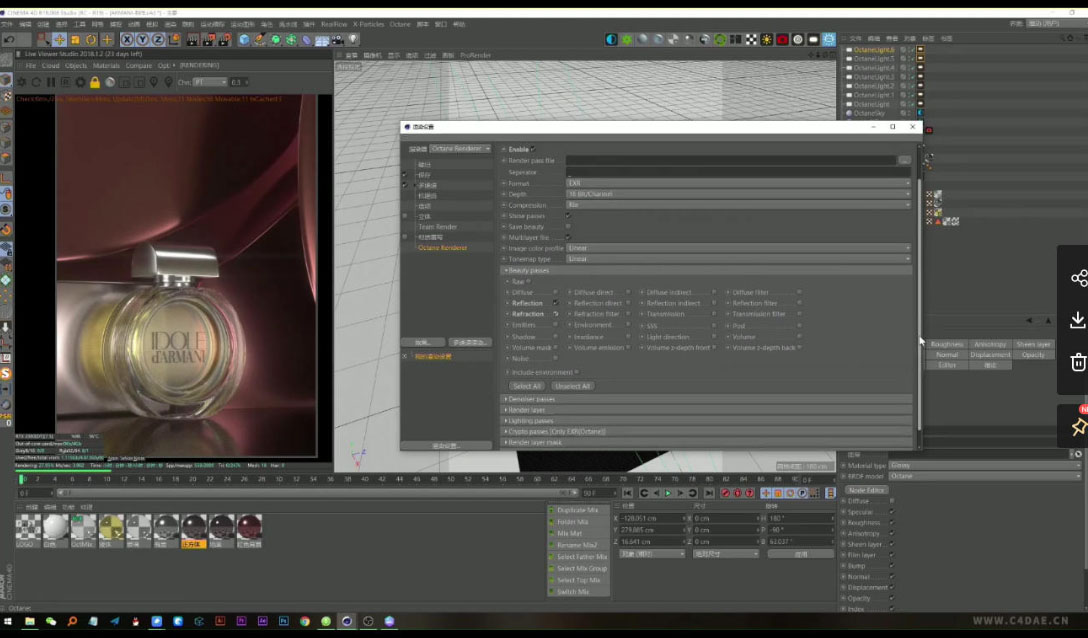1088x638 pixels.
Task: Click the Windows Start button
Action: coord(8,621)
